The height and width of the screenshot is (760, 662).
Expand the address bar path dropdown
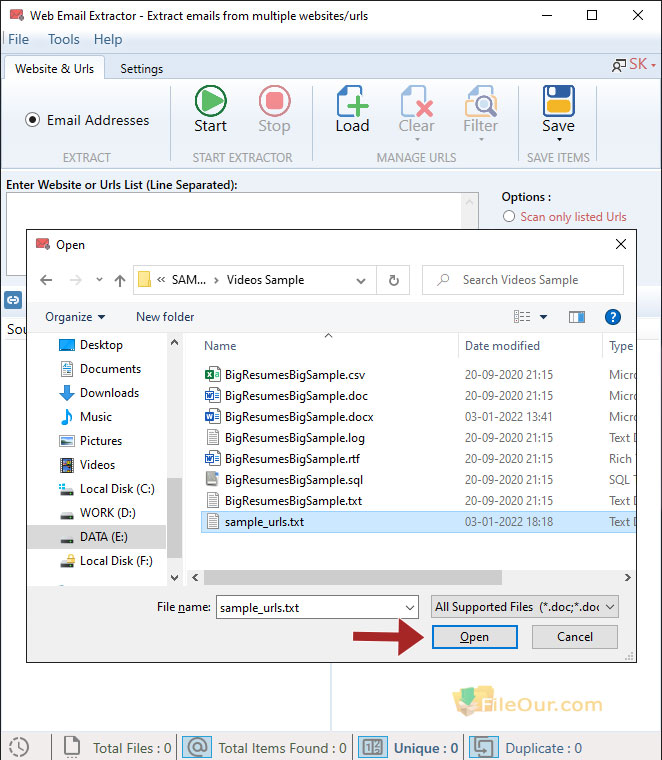pyautogui.click(x=361, y=281)
